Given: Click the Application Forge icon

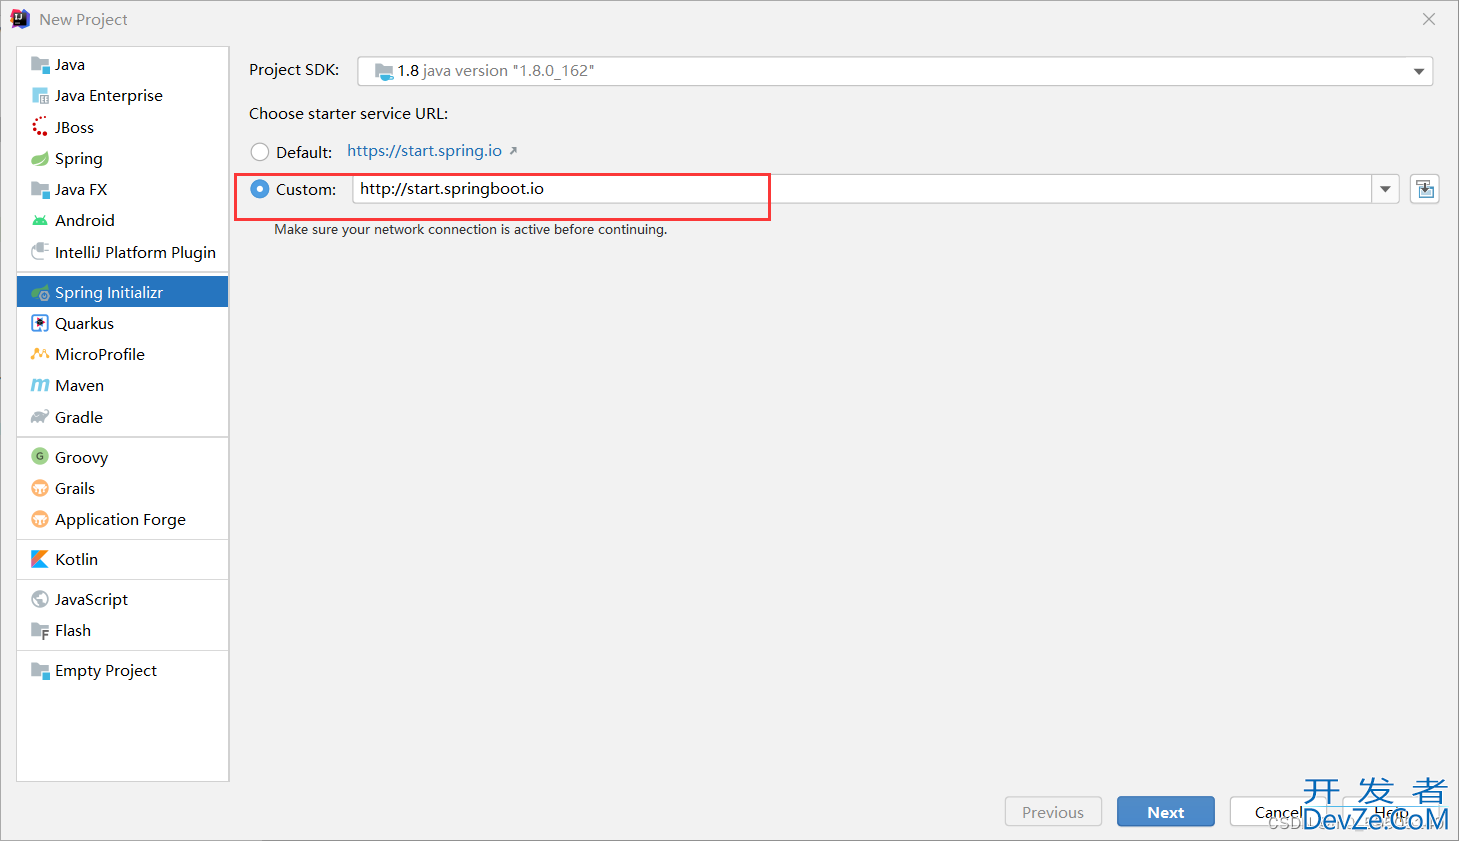Looking at the screenshot, I should pyautogui.click(x=40, y=519).
